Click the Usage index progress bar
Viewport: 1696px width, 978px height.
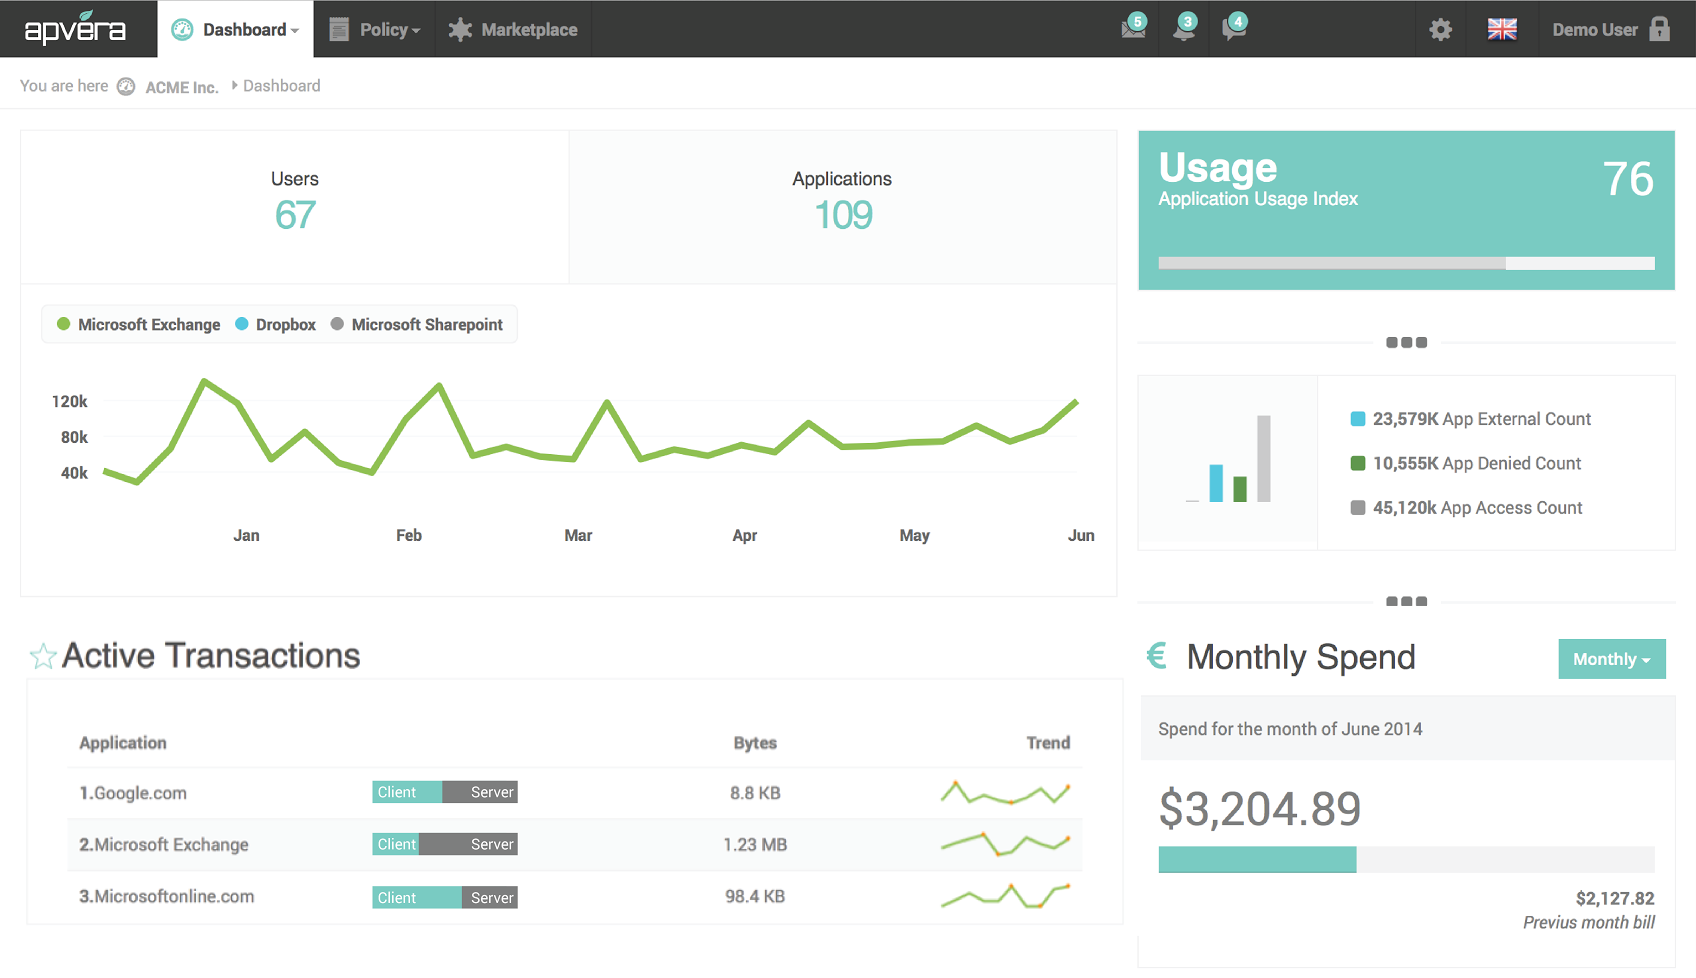(x=1406, y=263)
